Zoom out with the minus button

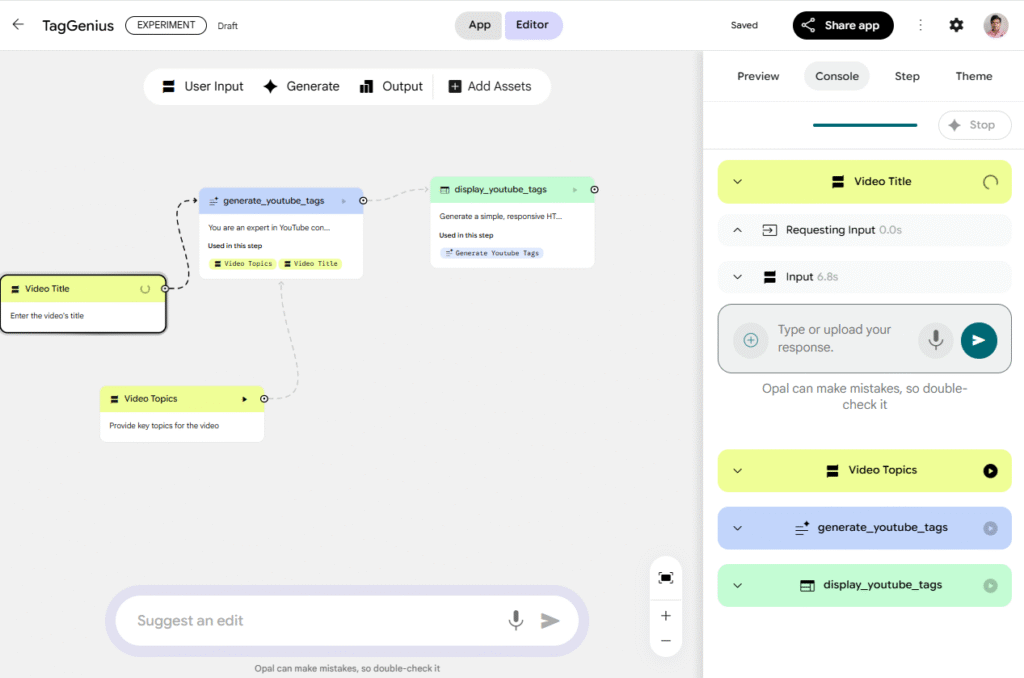pos(666,641)
